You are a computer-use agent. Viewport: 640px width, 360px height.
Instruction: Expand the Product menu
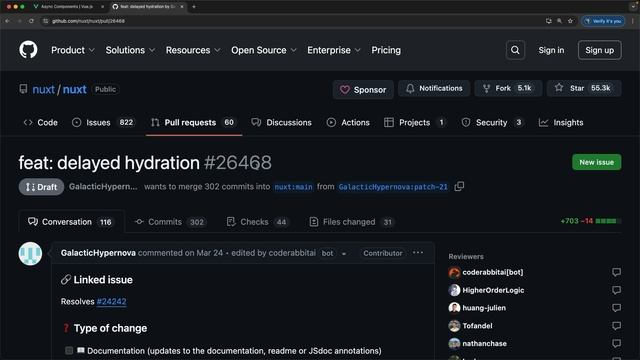(73, 50)
